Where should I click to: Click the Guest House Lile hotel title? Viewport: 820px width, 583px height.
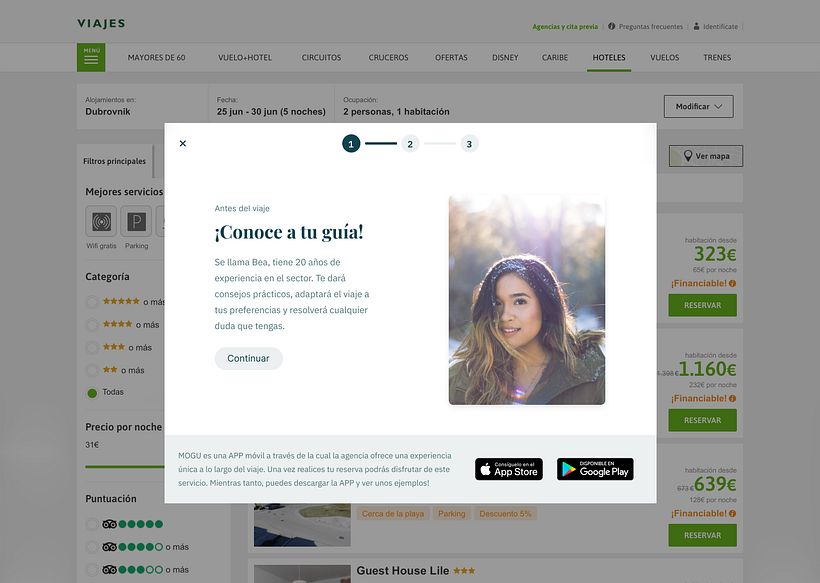[x=402, y=571]
